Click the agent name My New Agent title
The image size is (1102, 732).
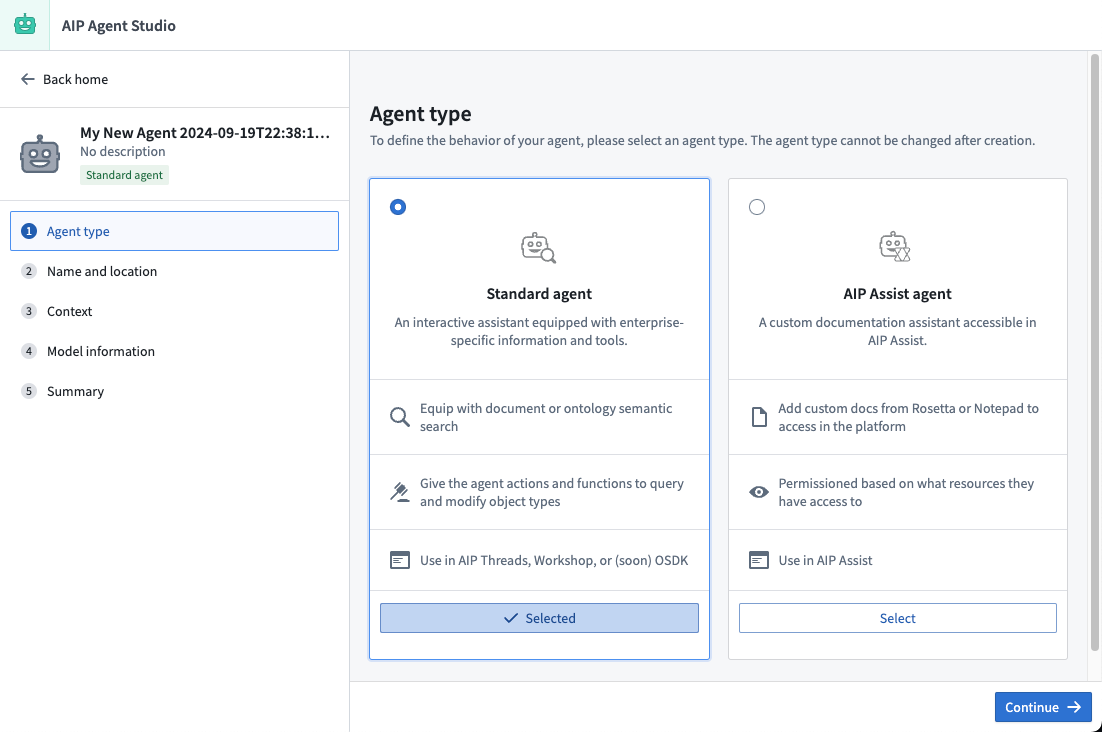pos(205,133)
